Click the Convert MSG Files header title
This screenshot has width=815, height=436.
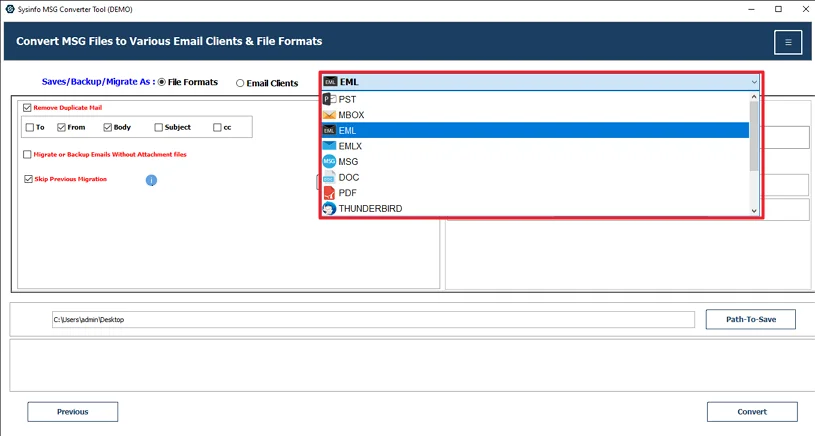(169, 41)
